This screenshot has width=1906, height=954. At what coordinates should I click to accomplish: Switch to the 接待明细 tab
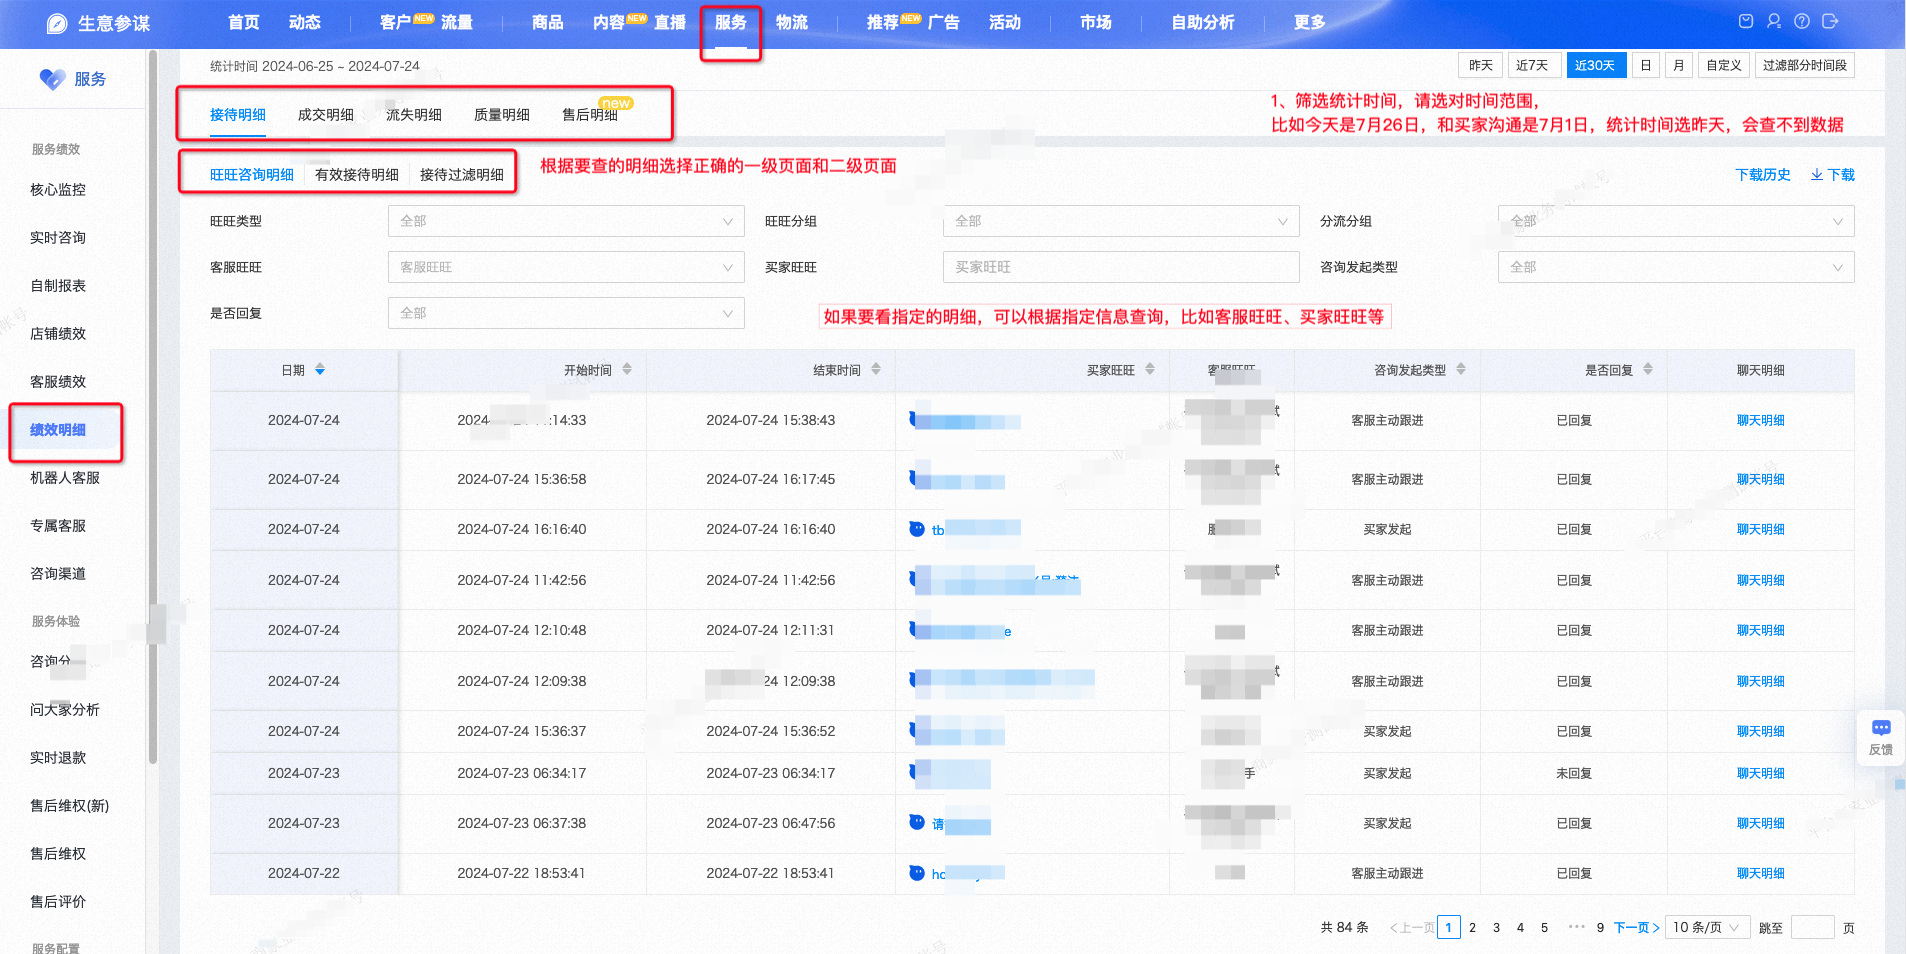[x=238, y=115]
